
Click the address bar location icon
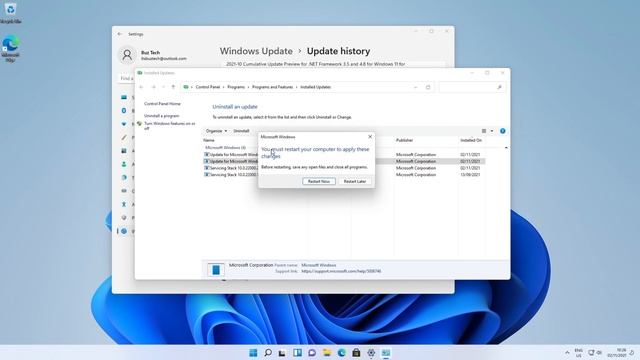point(186,87)
